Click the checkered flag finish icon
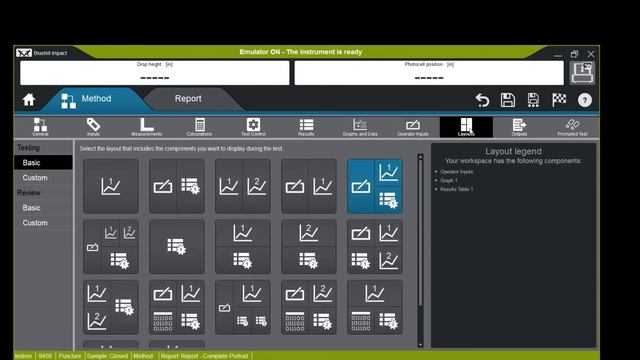 point(559,100)
